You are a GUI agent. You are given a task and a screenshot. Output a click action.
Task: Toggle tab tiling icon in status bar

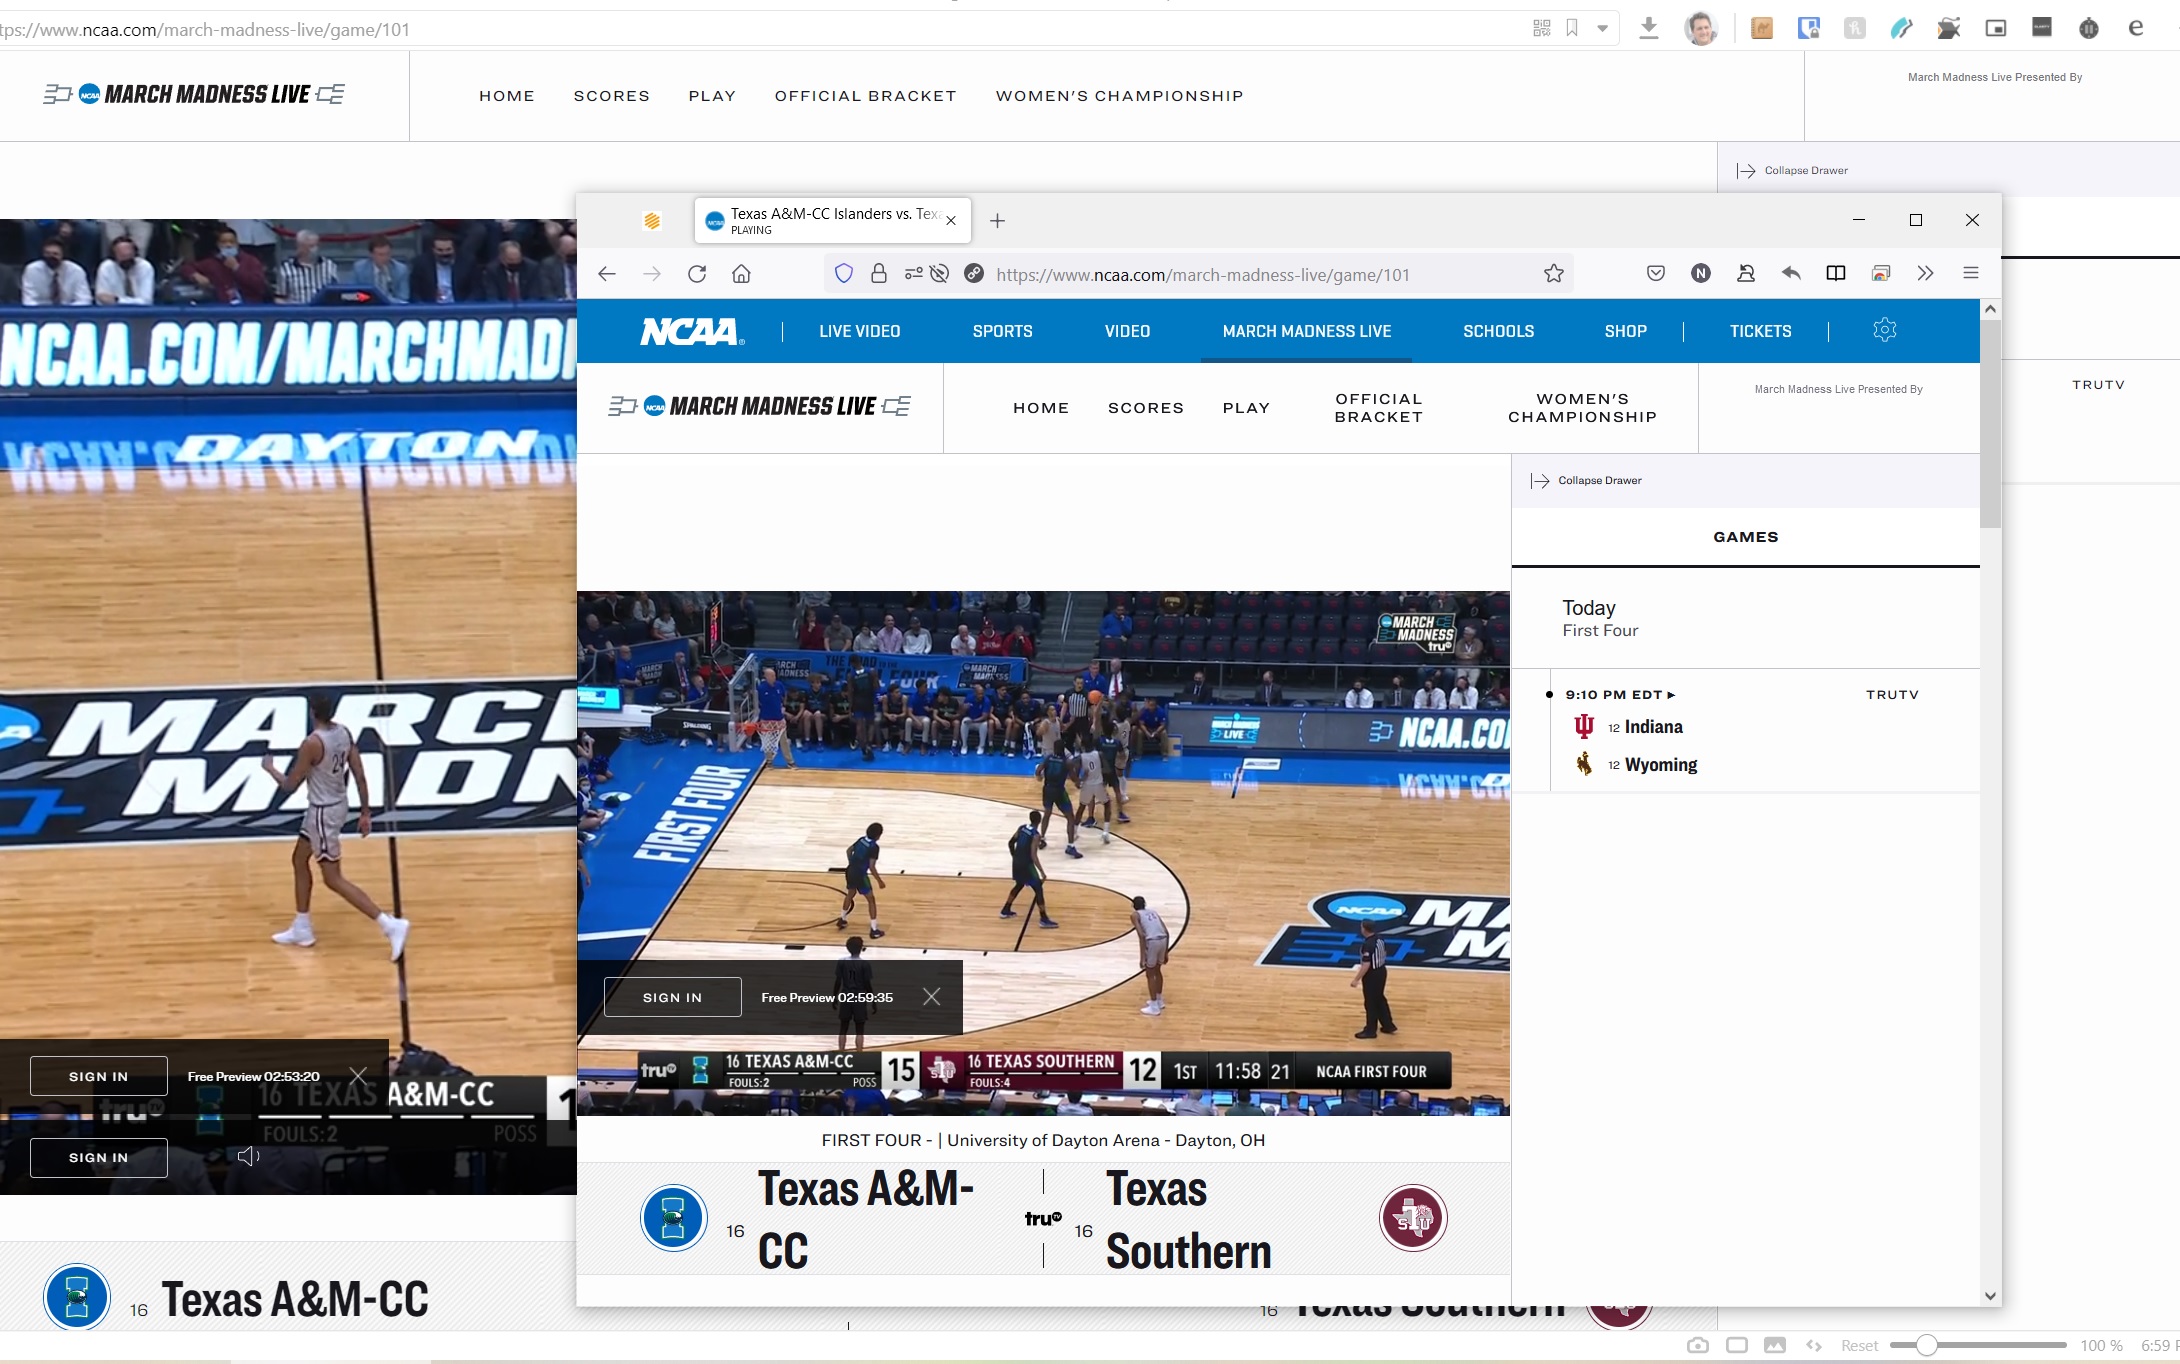(x=1737, y=1345)
